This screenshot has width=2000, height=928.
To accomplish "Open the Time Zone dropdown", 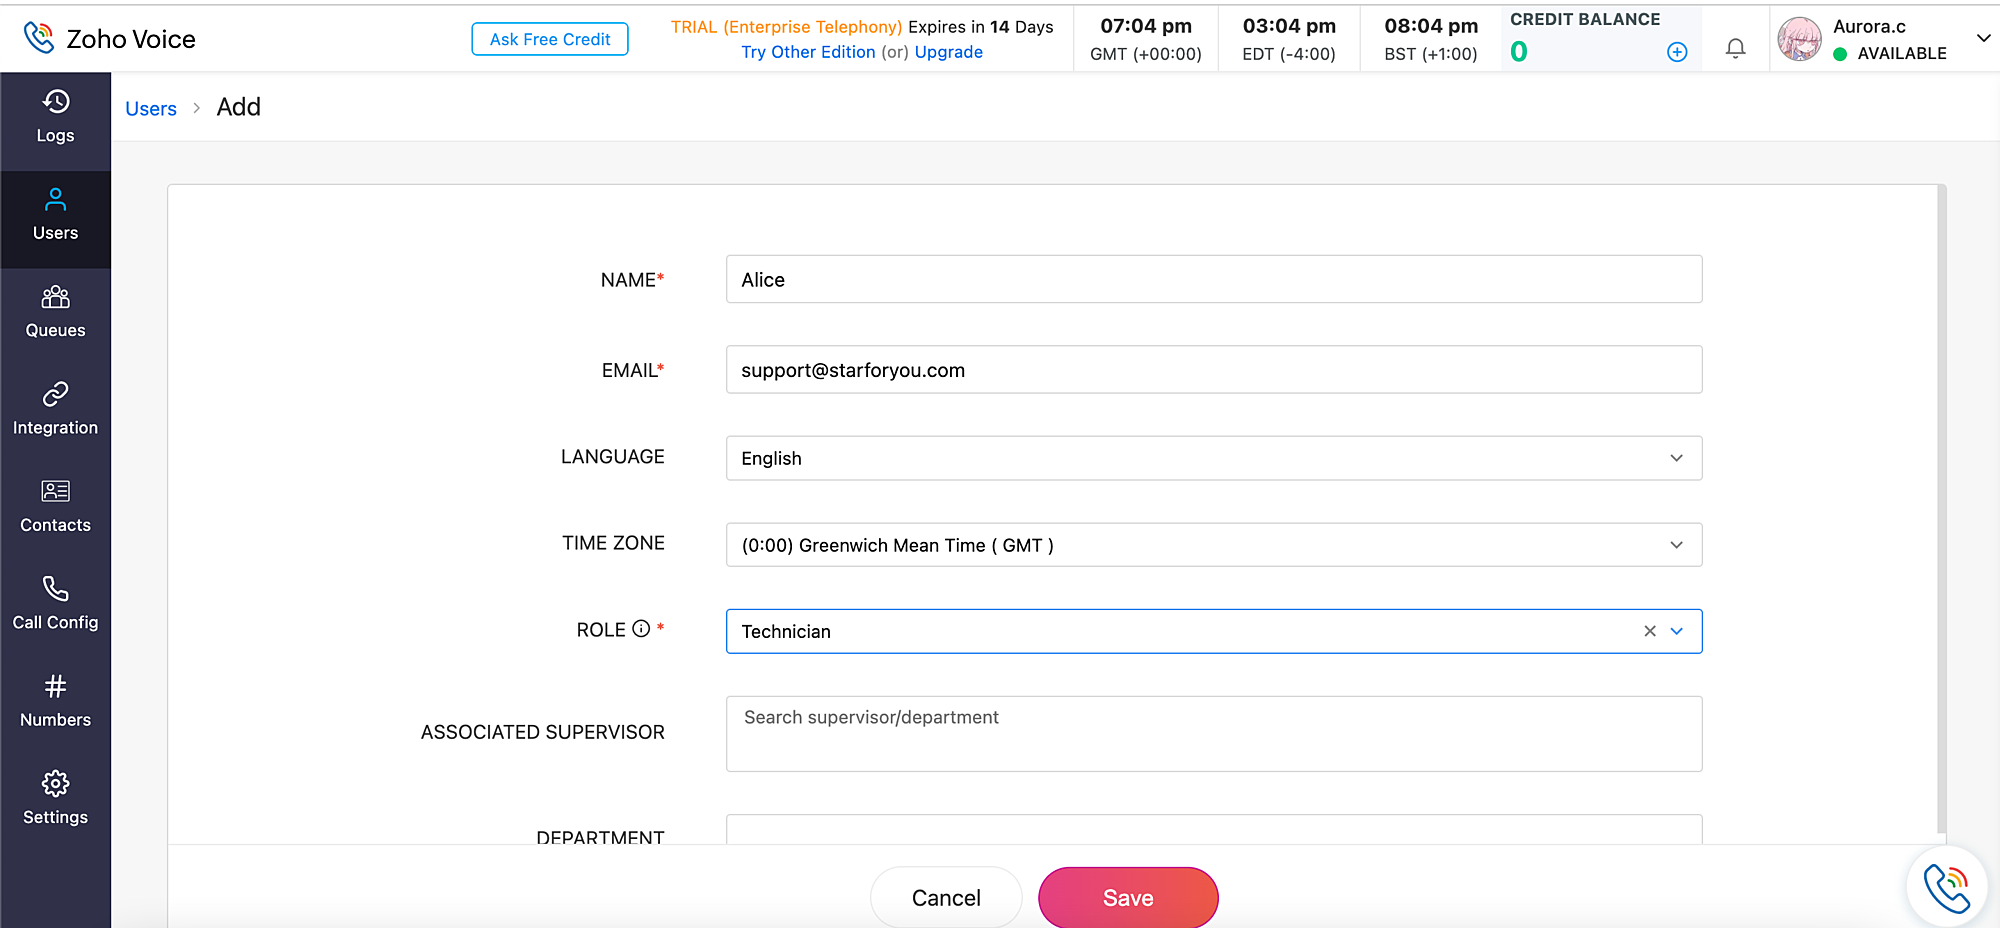I will click(x=1214, y=545).
